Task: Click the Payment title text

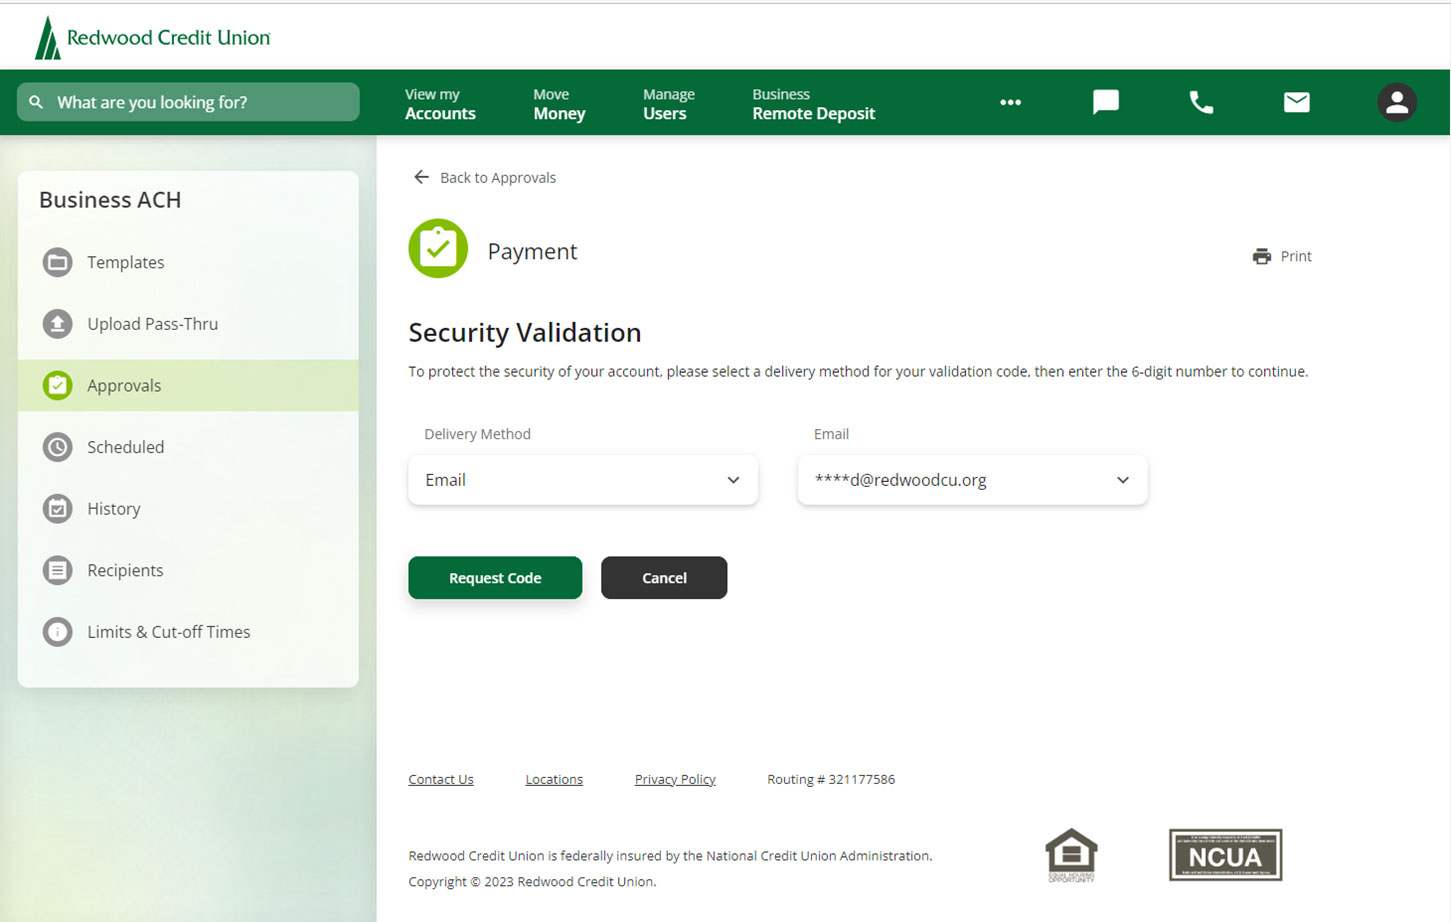Action: point(532,251)
